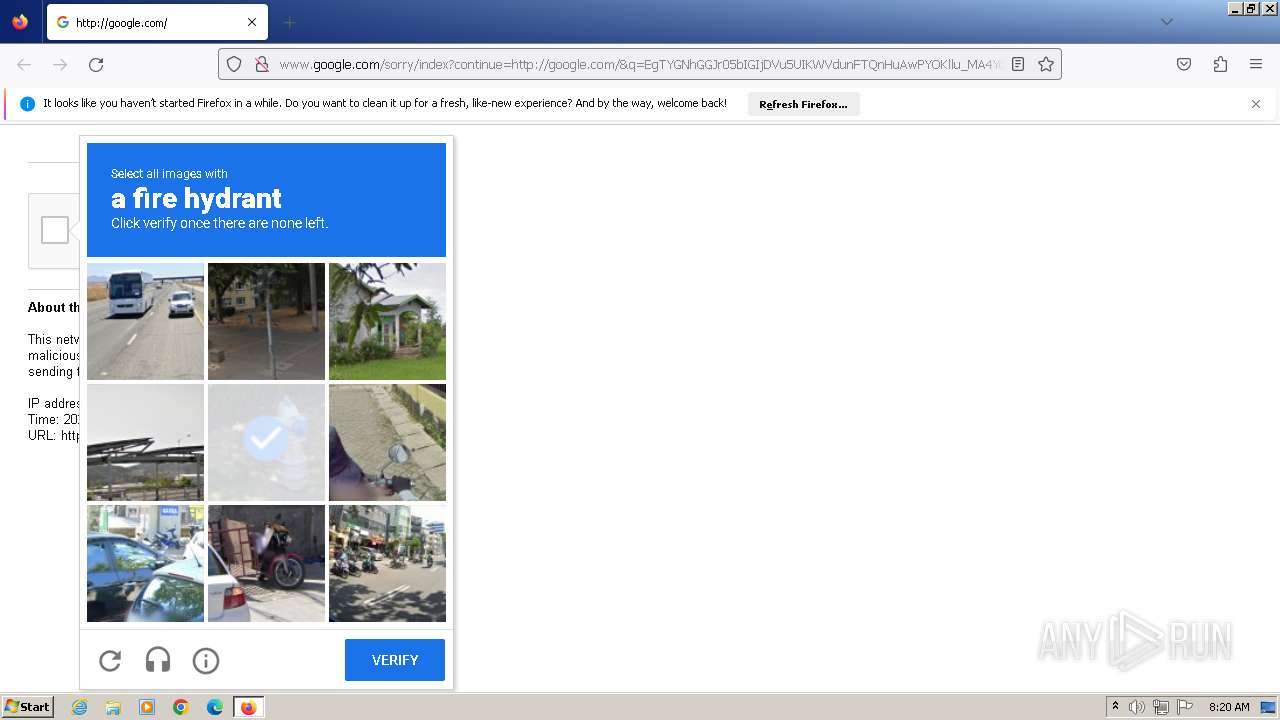
Task: Open the Extensions puzzle icon
Action: pos(1220,64)
